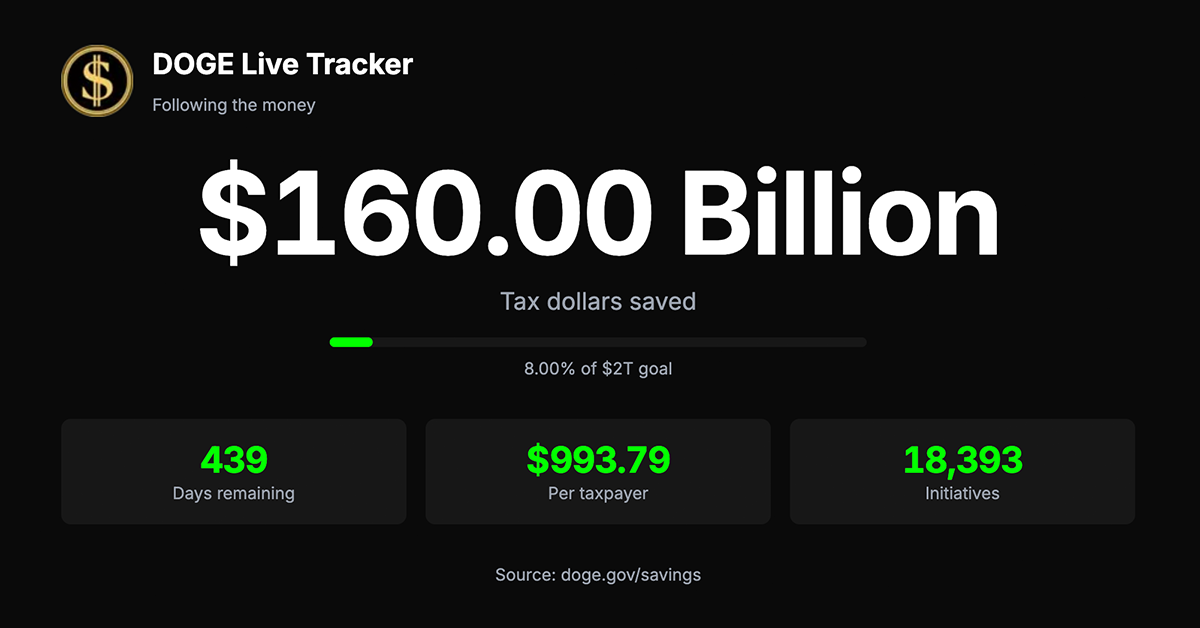Click the 18,393 initiatives count
The width and height of the screenshot is (1200, 628).
tap(963, 460)
